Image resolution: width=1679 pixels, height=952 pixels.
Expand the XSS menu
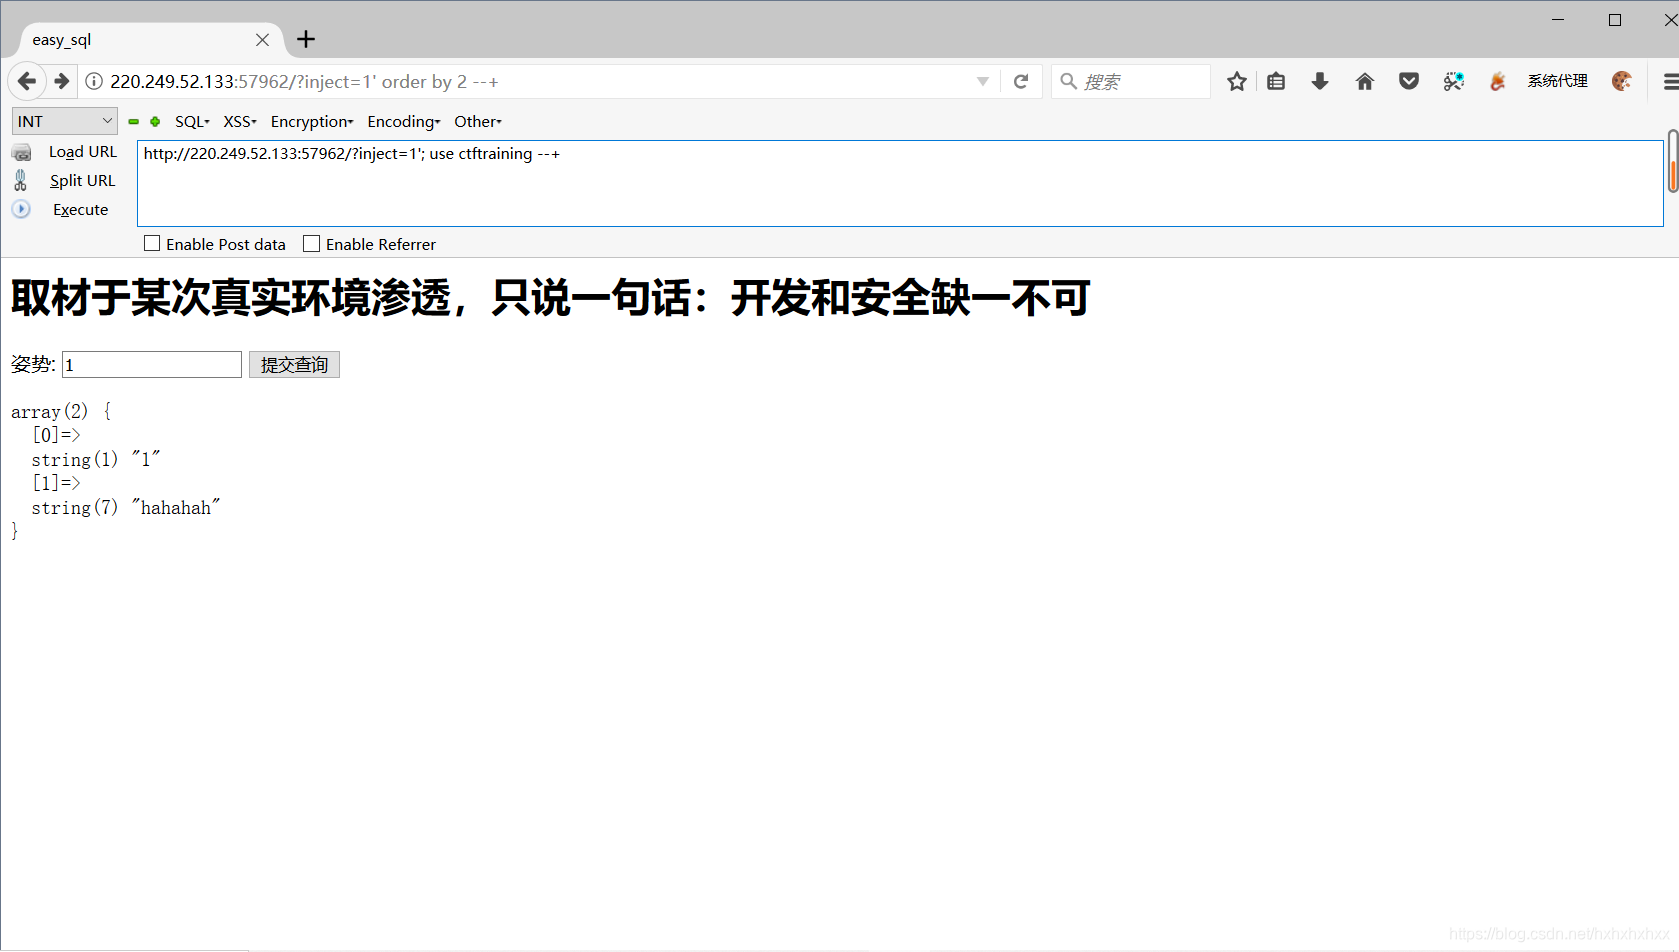click(240, 121)
